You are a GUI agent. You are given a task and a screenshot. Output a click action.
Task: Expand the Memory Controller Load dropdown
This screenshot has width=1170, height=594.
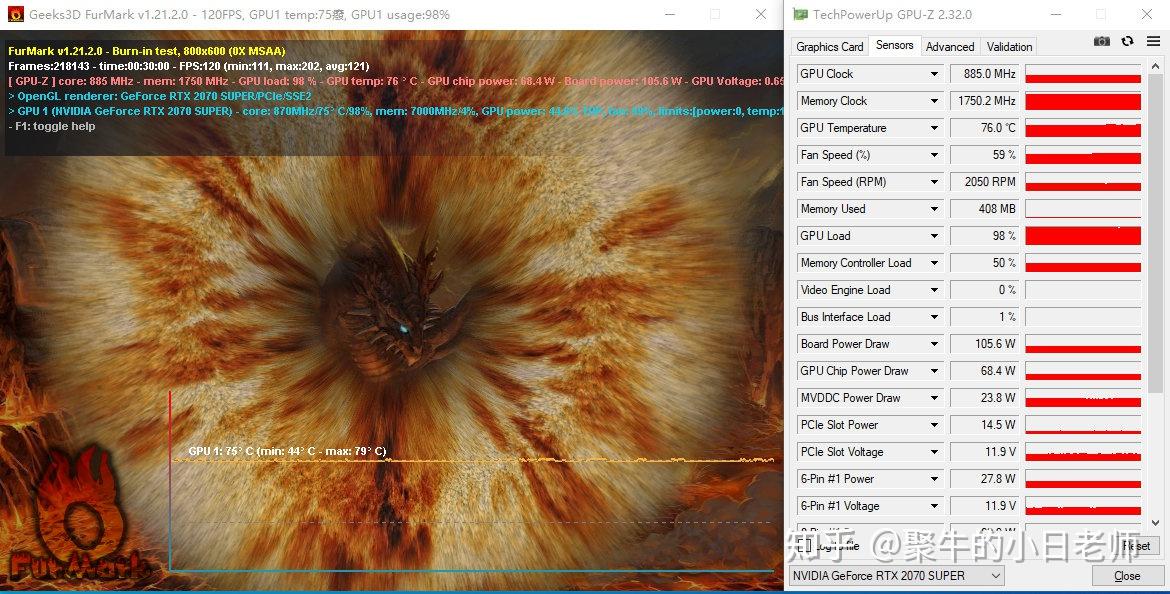coord(934,263)
